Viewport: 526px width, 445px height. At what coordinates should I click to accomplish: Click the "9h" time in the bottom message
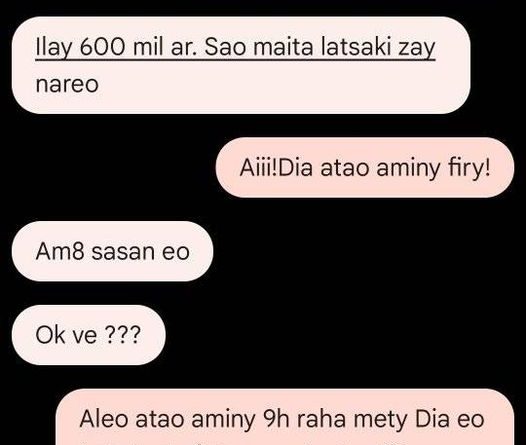click(x=277, y=419)
